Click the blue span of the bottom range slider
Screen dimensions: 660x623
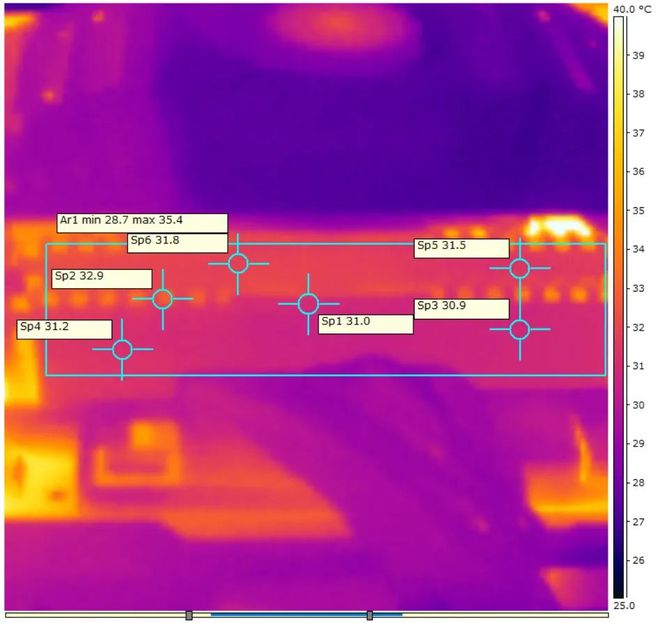tap(280, 615)
